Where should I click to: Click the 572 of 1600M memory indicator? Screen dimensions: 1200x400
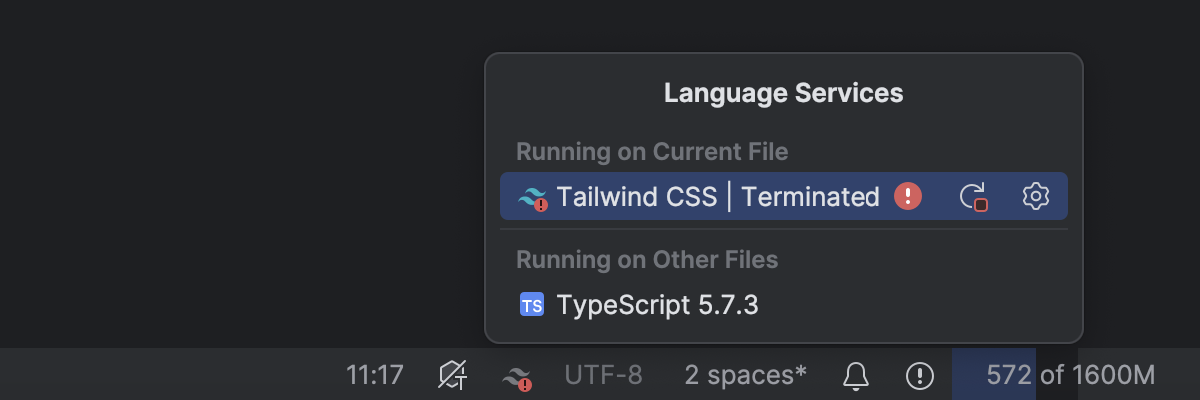point(1070,376)
